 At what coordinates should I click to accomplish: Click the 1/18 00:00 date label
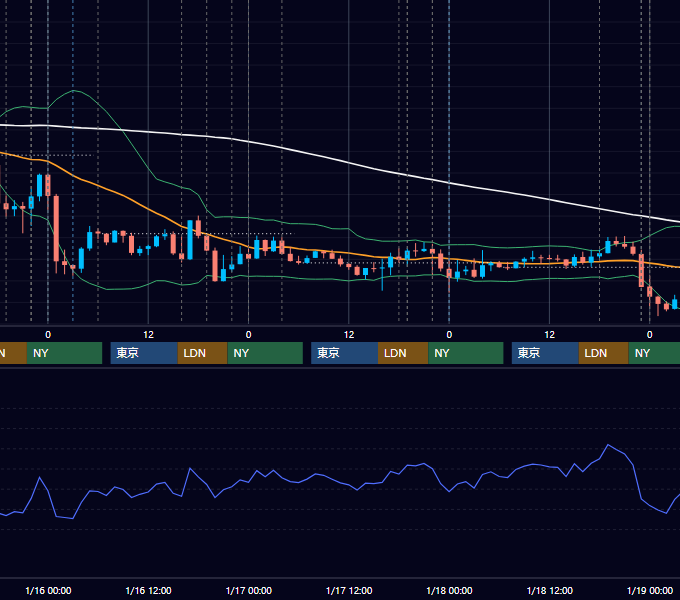coord(449,590)
